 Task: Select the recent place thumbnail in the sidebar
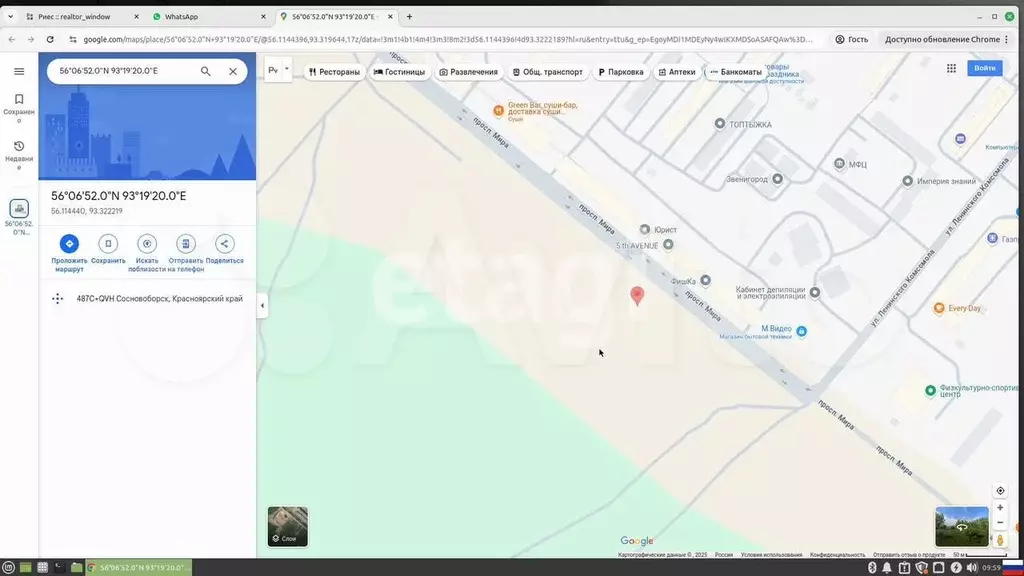pos(19,209)
